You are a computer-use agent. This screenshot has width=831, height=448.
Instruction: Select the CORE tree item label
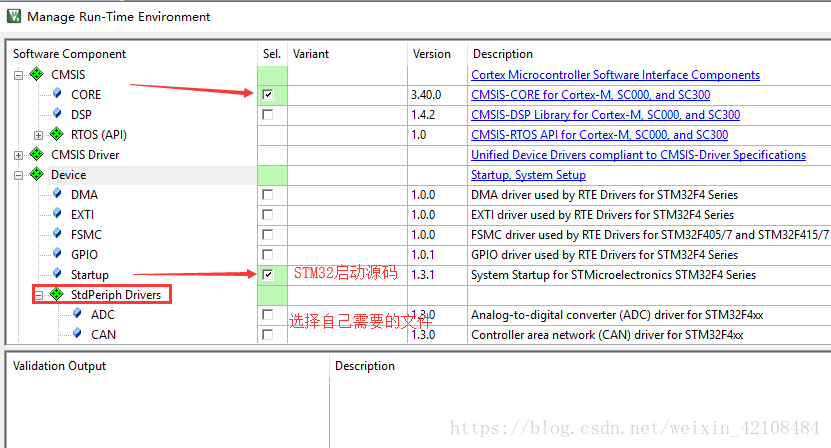86,95
